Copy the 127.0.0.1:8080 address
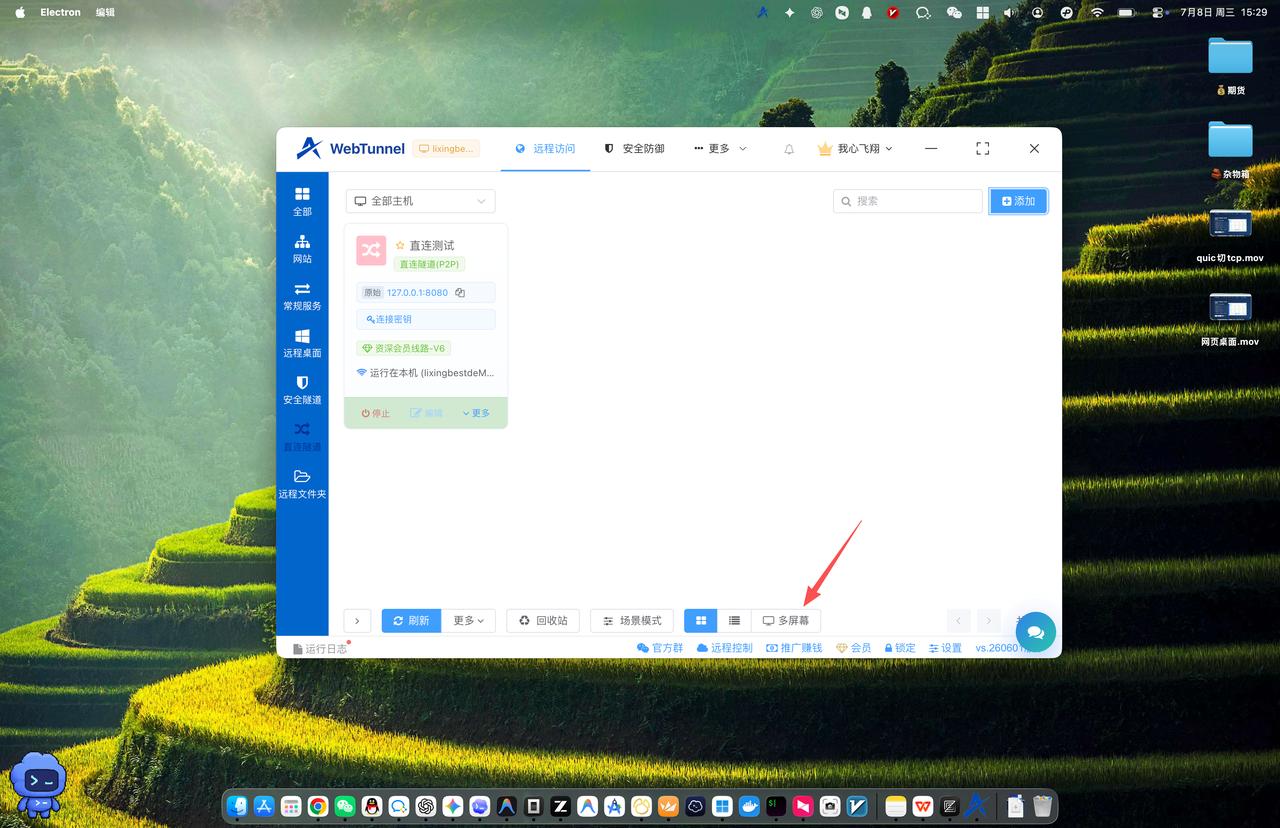1280x828 pixels. [x=460, y=293]
